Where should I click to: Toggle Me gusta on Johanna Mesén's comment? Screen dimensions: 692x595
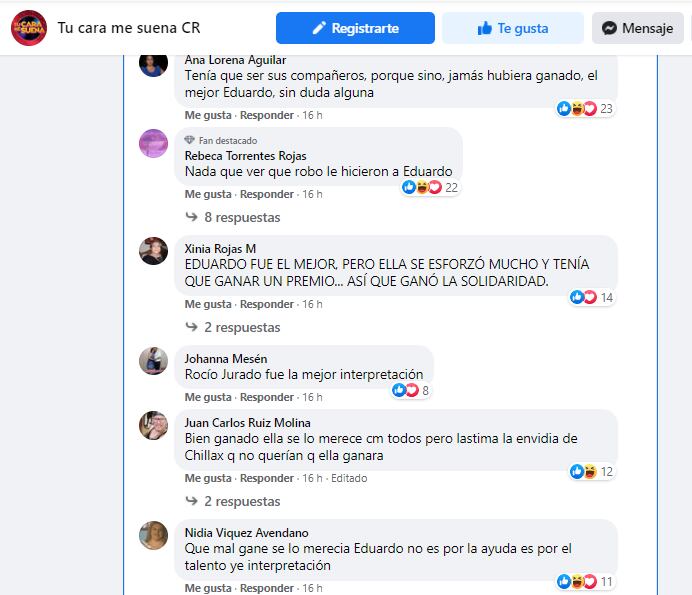(x=208, y=397)
